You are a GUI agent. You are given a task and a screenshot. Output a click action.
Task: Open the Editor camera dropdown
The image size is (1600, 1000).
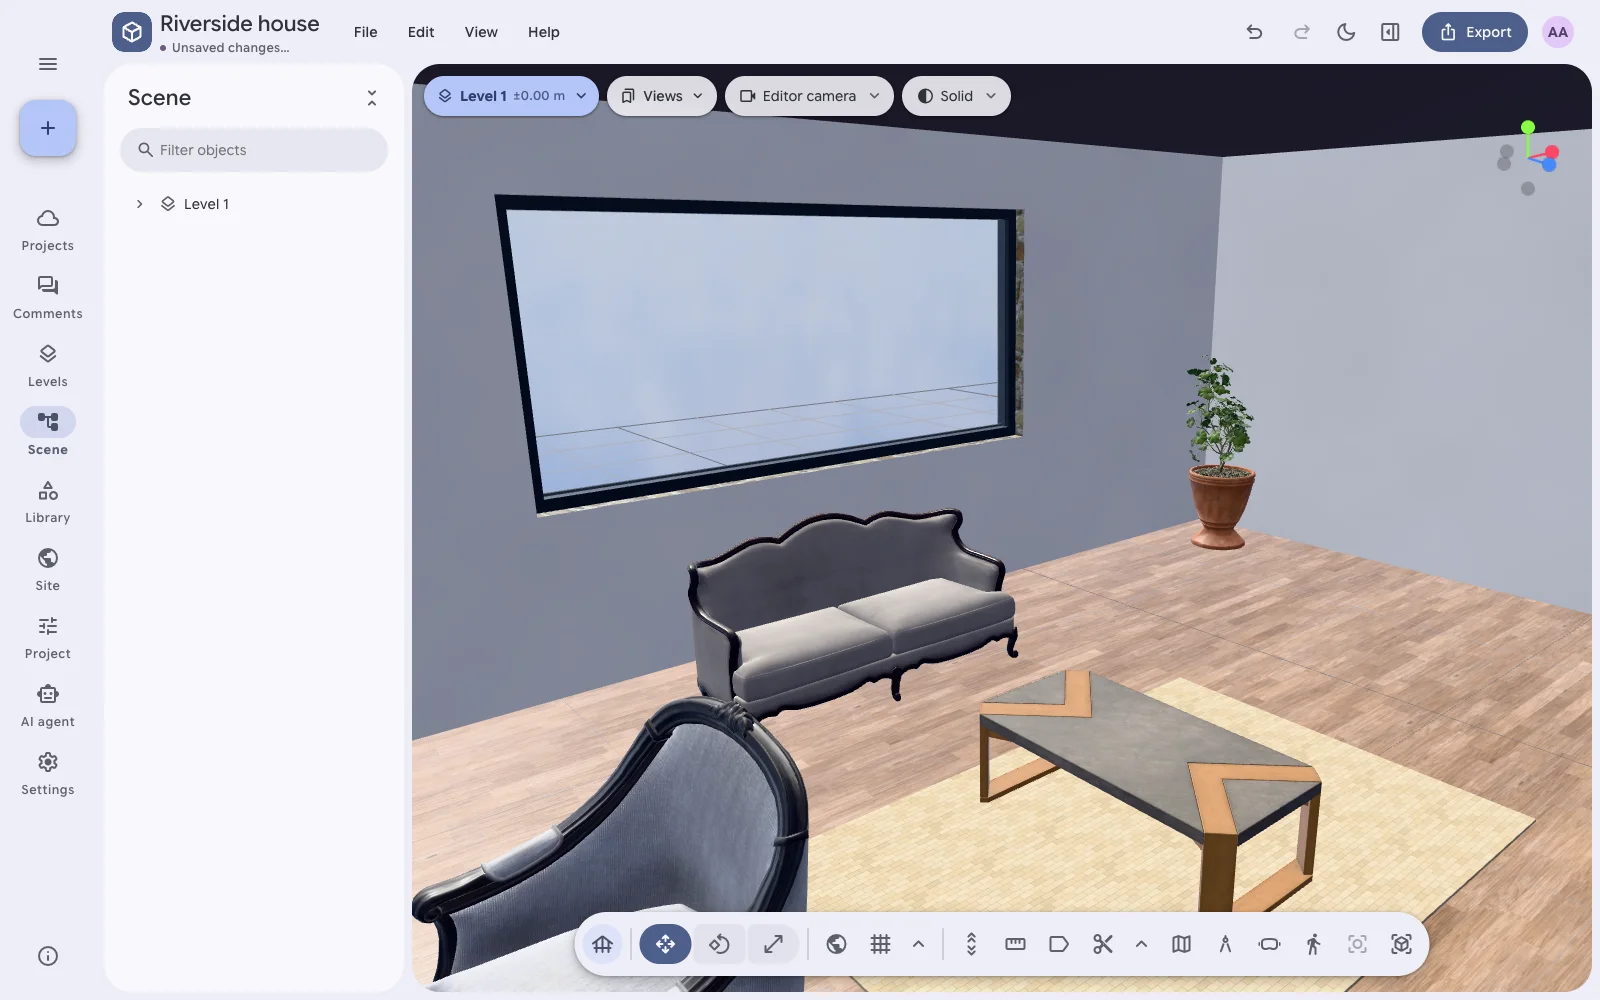point(809,96)
